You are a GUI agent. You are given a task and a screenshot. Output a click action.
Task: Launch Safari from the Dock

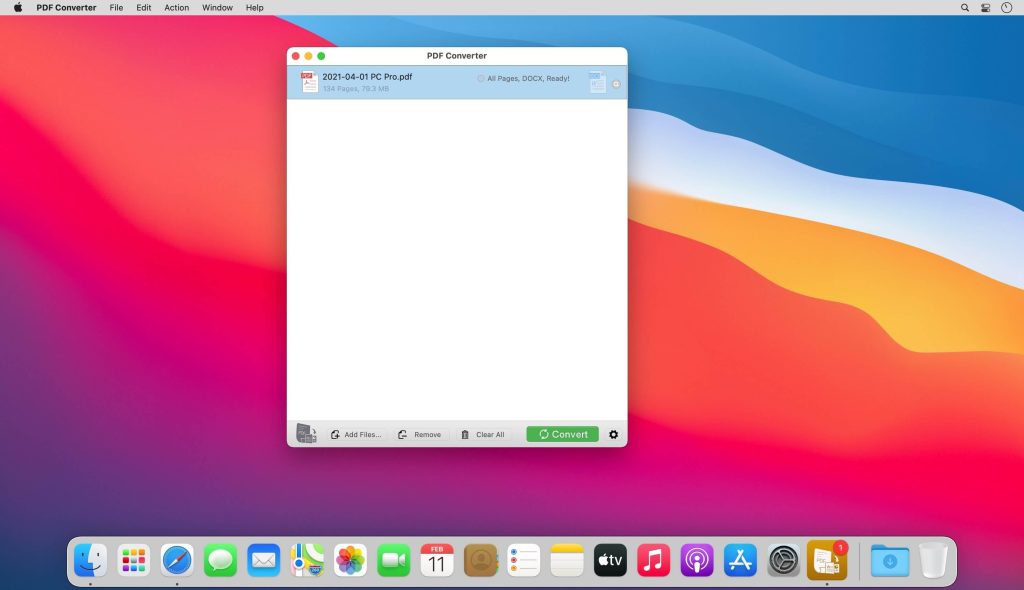[x=177, y=560]
